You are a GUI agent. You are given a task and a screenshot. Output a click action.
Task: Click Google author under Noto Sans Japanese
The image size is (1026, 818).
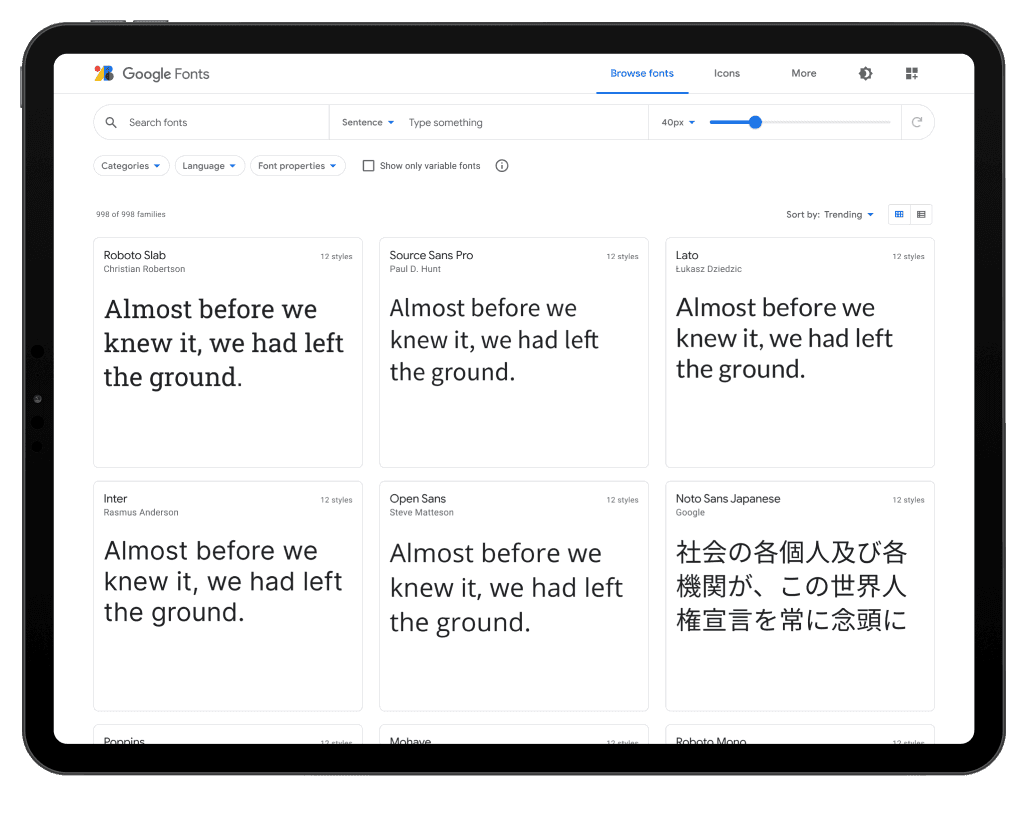click(690, 512)
